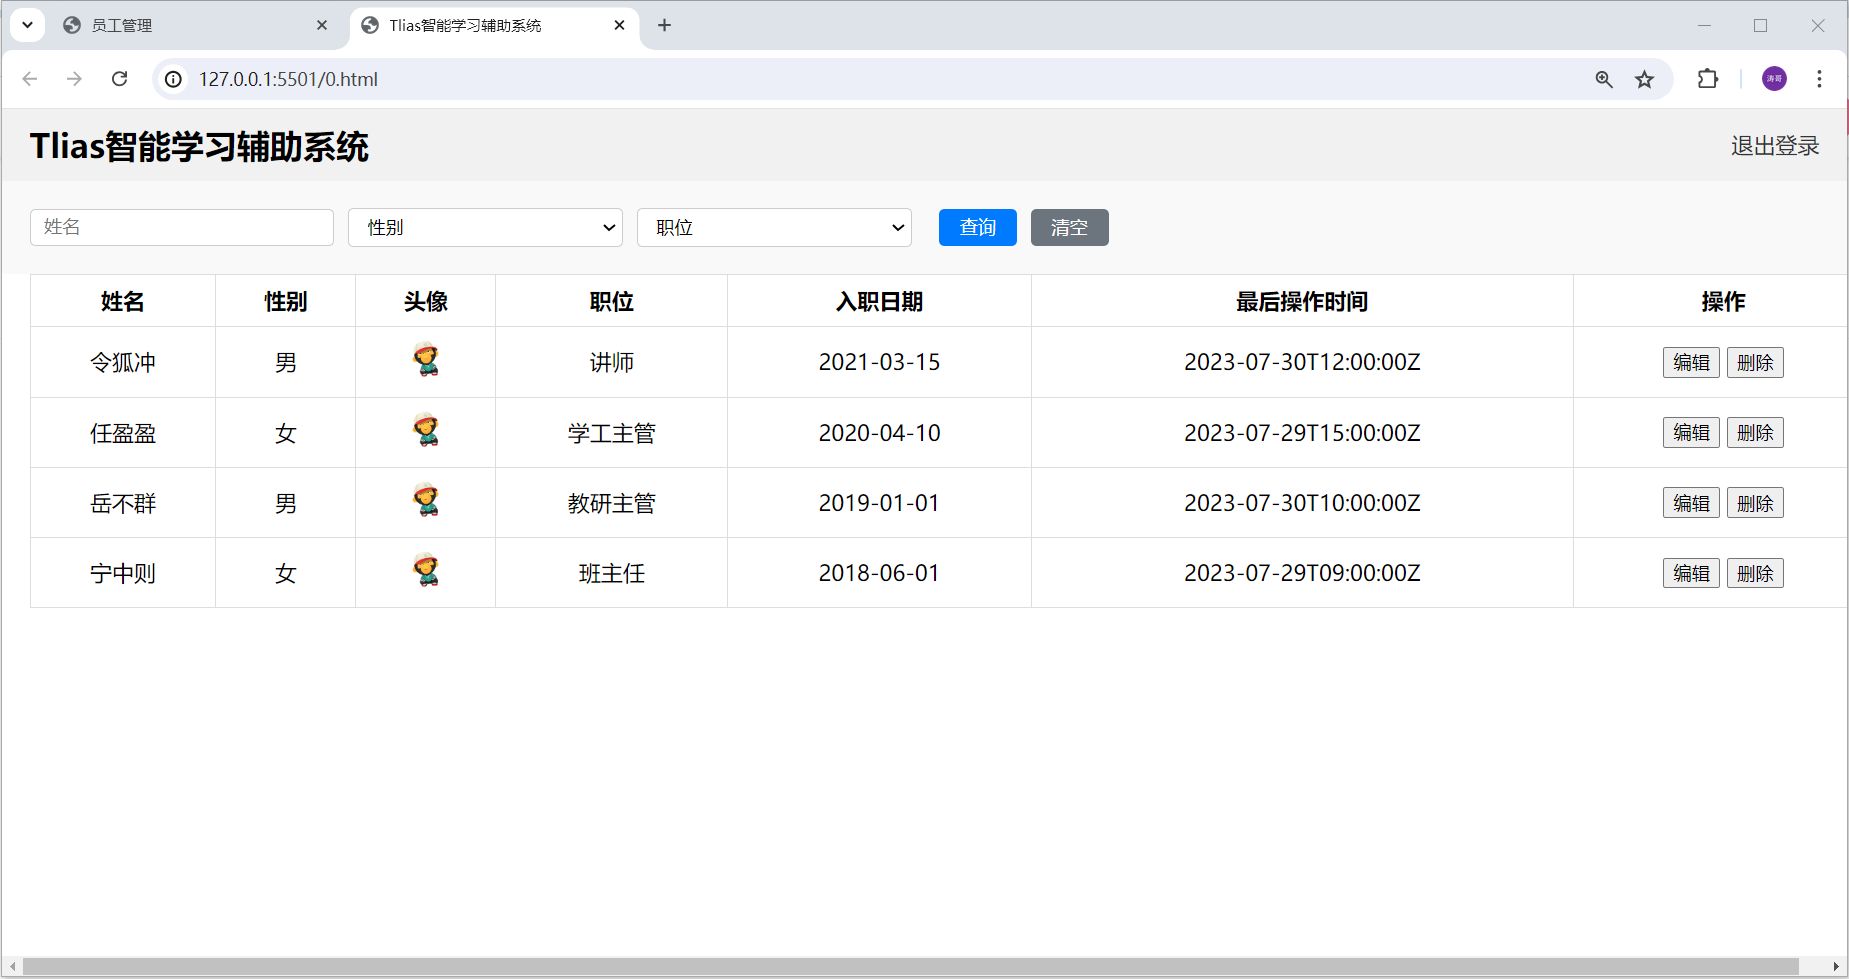Open the browser extensions icon
Image resolution: width=1849 pixels, height=979 pixels.
click(x=1707, y=79)
